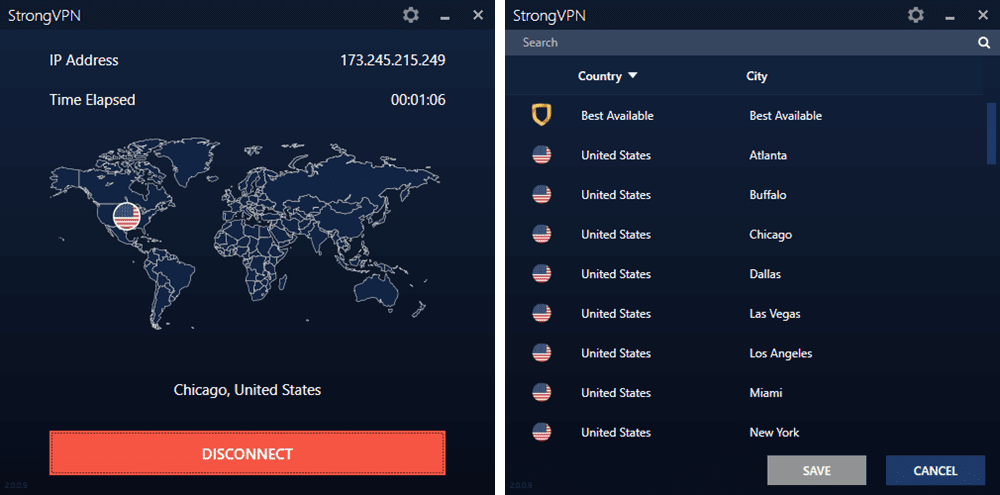Open settings gear in connected StrongVPN window
1000x495 pixels.
(x=411, y=15)
